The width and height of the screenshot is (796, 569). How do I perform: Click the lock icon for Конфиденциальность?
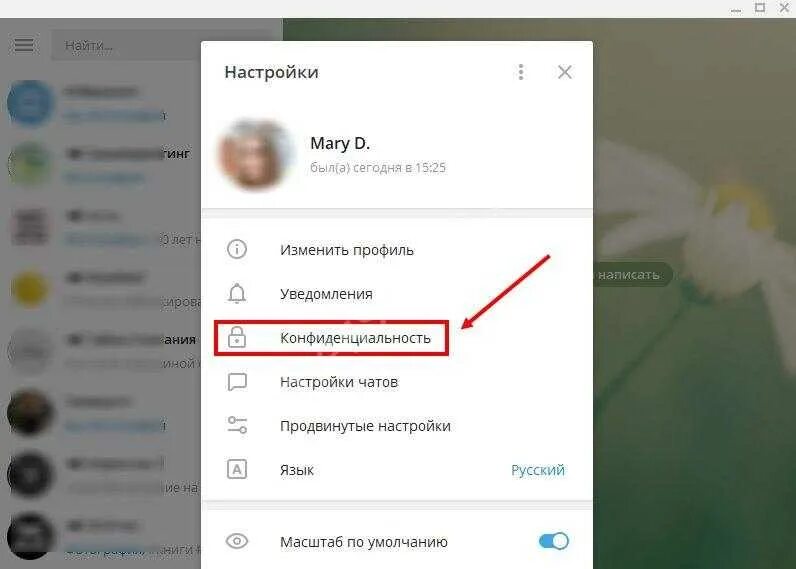[x=237, y=337]
